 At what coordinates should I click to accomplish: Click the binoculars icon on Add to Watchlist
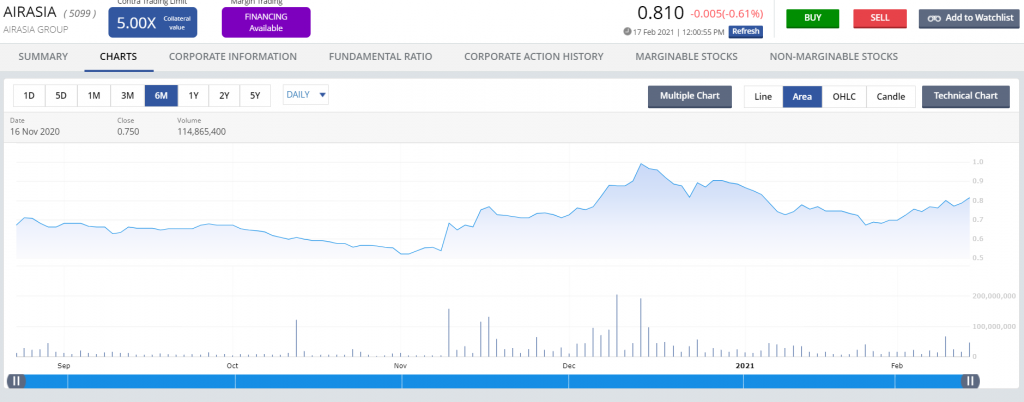coord(934,18)
